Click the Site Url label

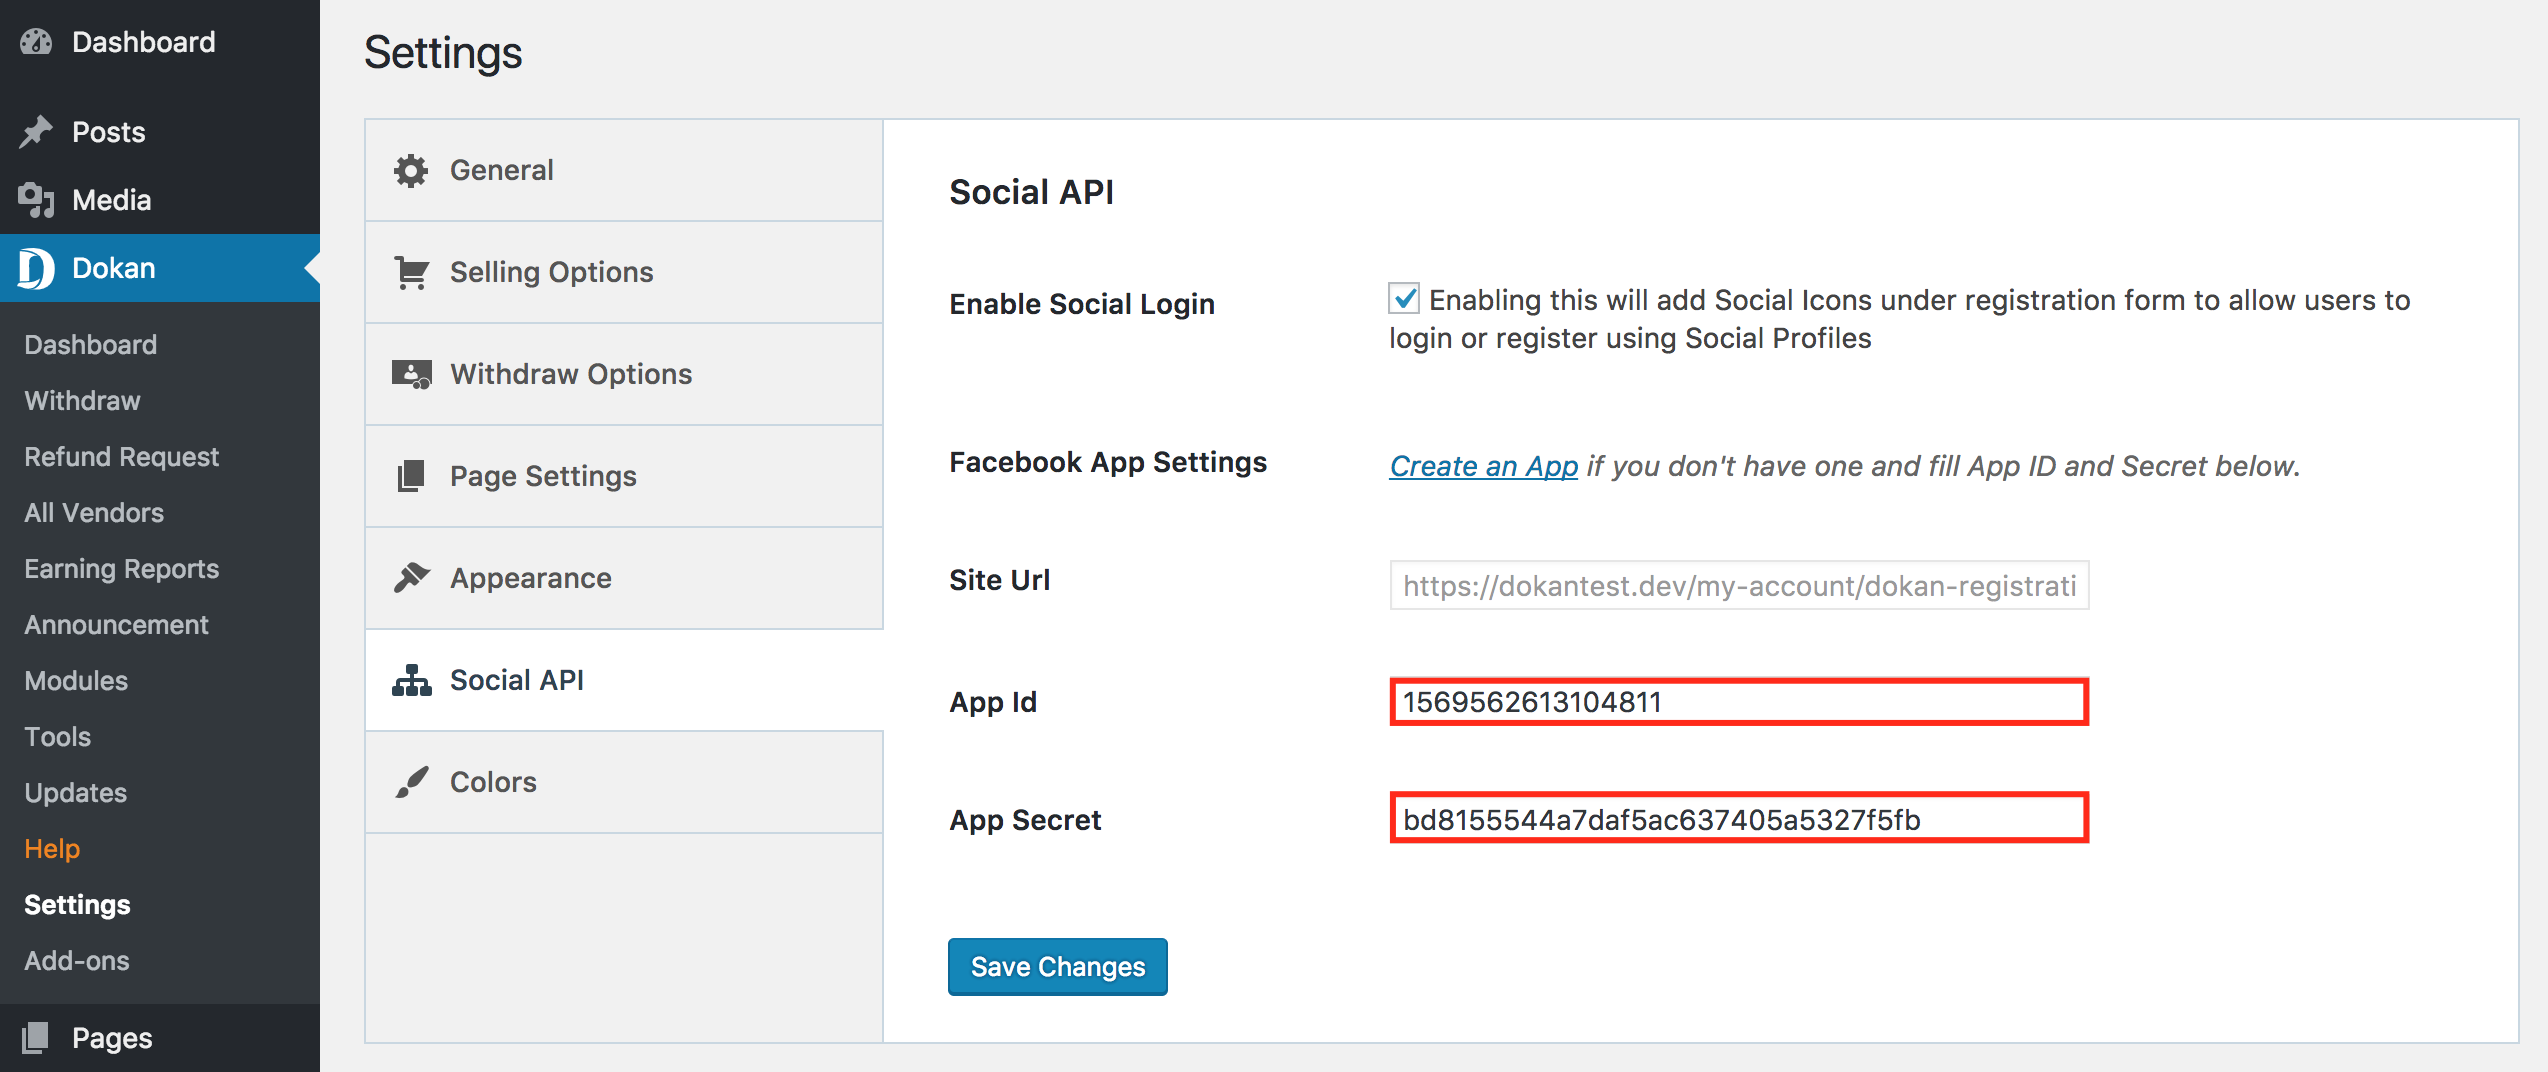point(1000,580)
